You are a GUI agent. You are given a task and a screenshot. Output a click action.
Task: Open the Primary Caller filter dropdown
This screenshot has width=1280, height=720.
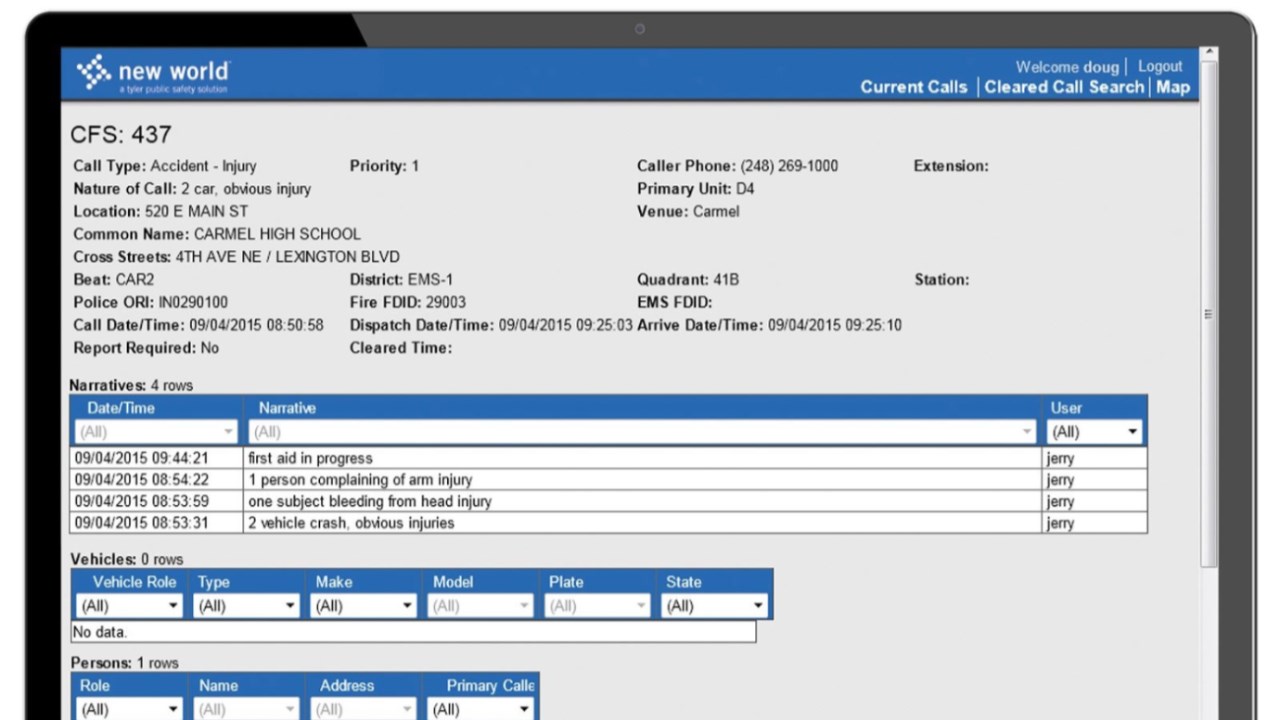[481, 709]
